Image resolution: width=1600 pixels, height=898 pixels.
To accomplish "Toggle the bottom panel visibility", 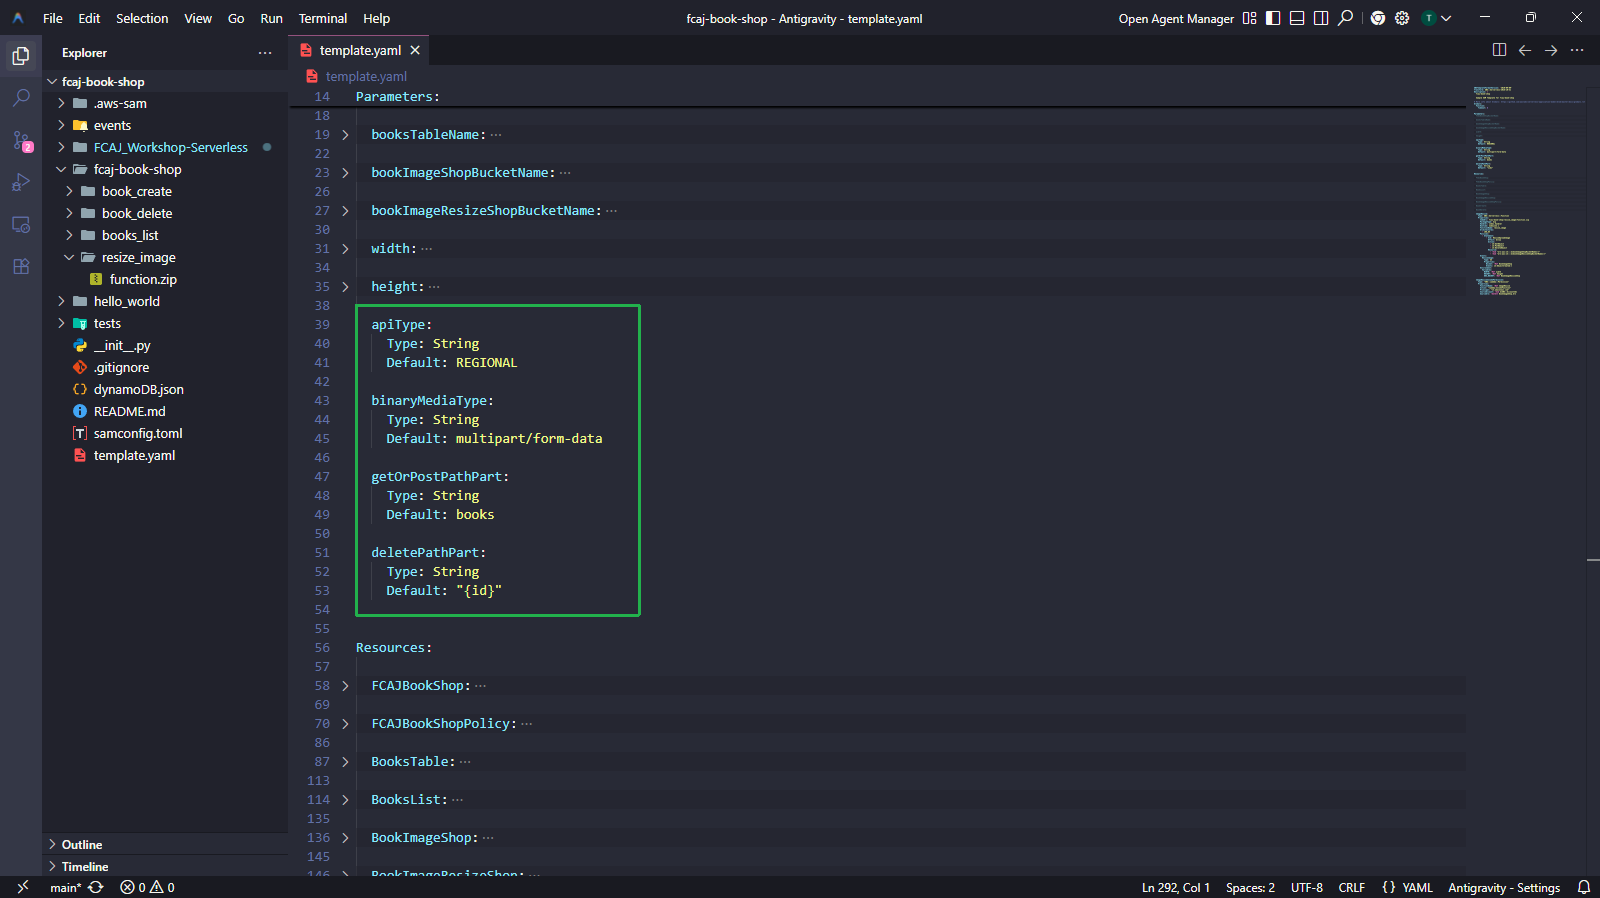I will (x=1297, y=18).
